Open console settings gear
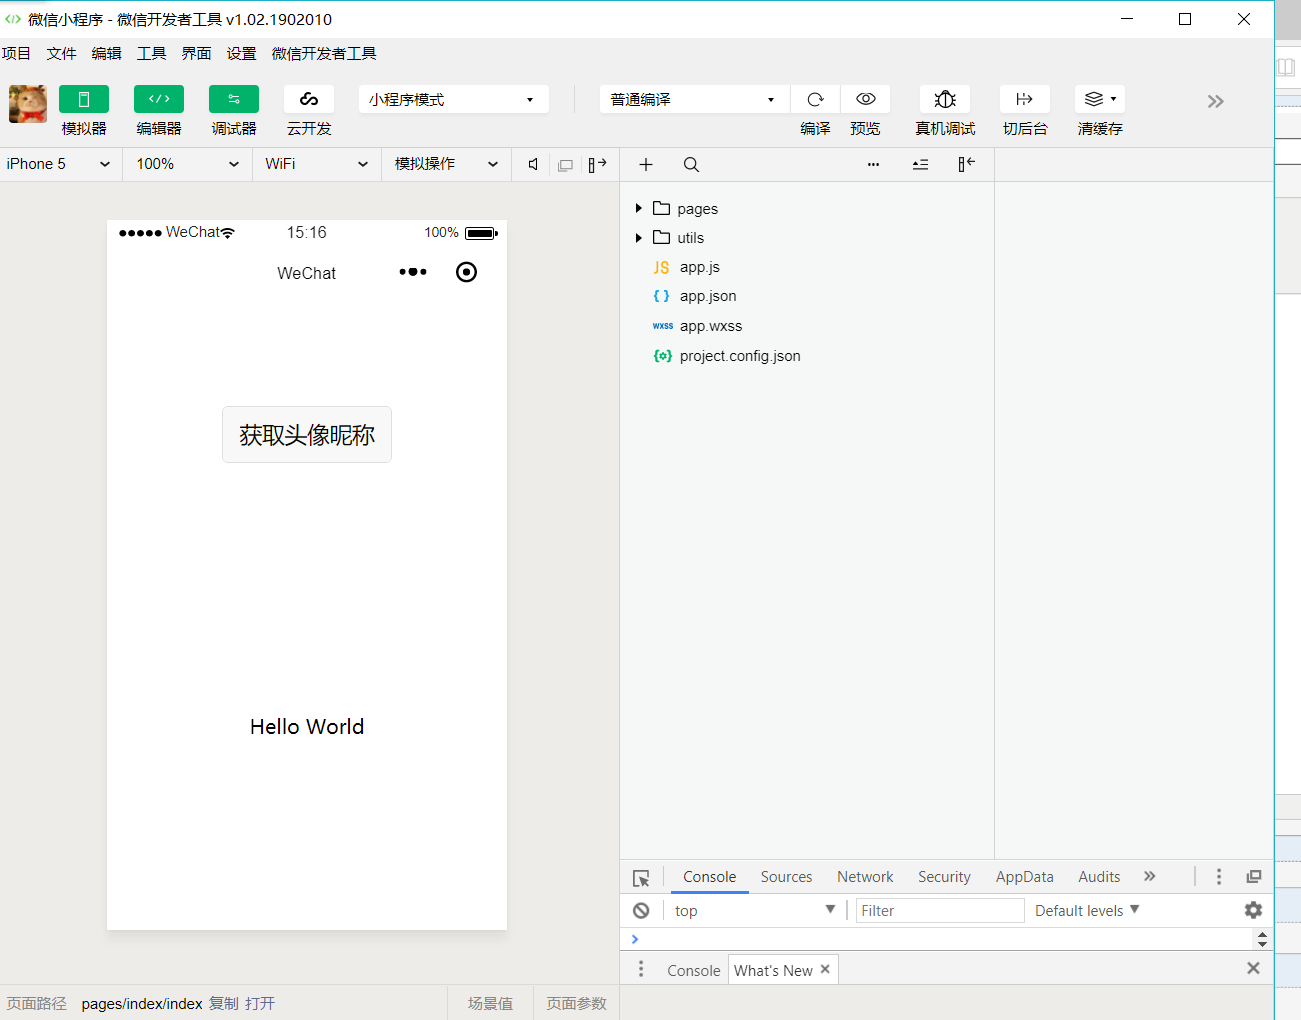Image resolution: width=1301 pixels, height=1020 pixels. click(x=1253, y=910)
